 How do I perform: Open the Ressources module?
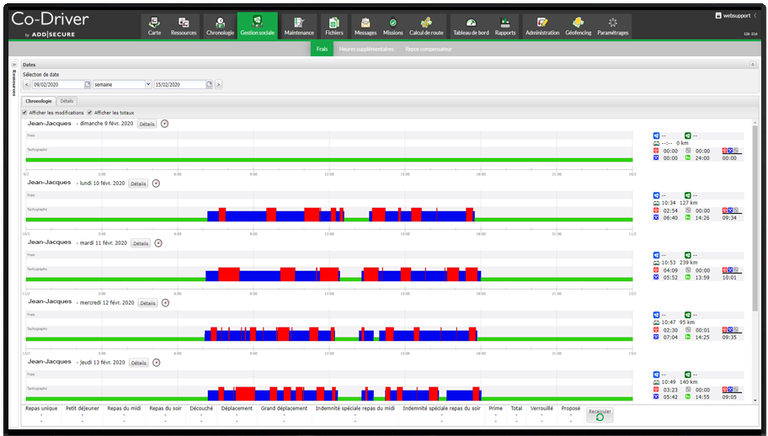(x=184, y=26)
